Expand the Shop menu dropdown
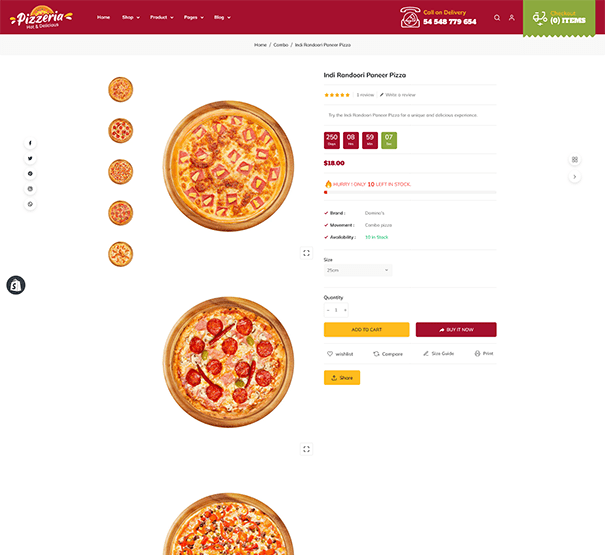Image resolution: width=605 pixels, height=555 pixels. (x=130, y=17)
